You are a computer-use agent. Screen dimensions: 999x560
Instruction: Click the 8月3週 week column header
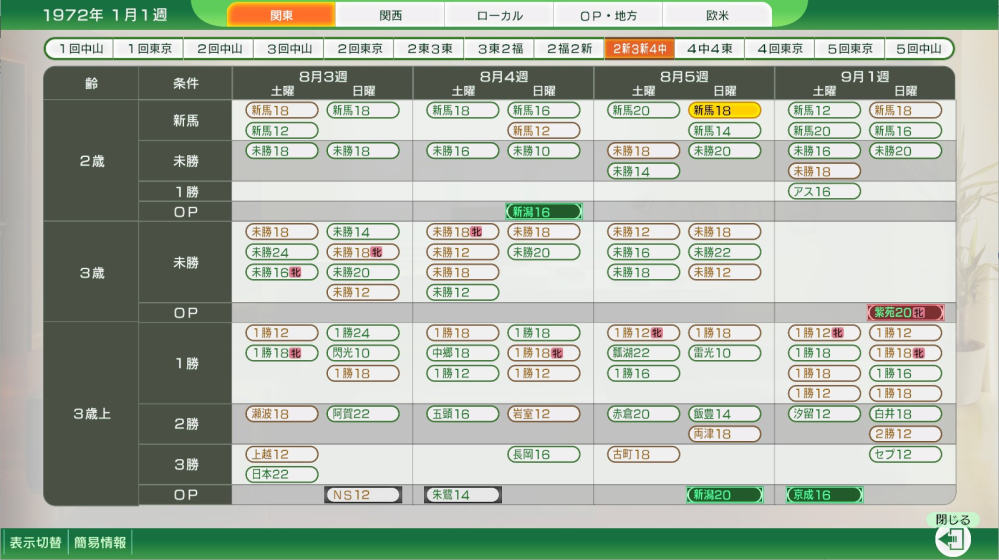[322, 76]
